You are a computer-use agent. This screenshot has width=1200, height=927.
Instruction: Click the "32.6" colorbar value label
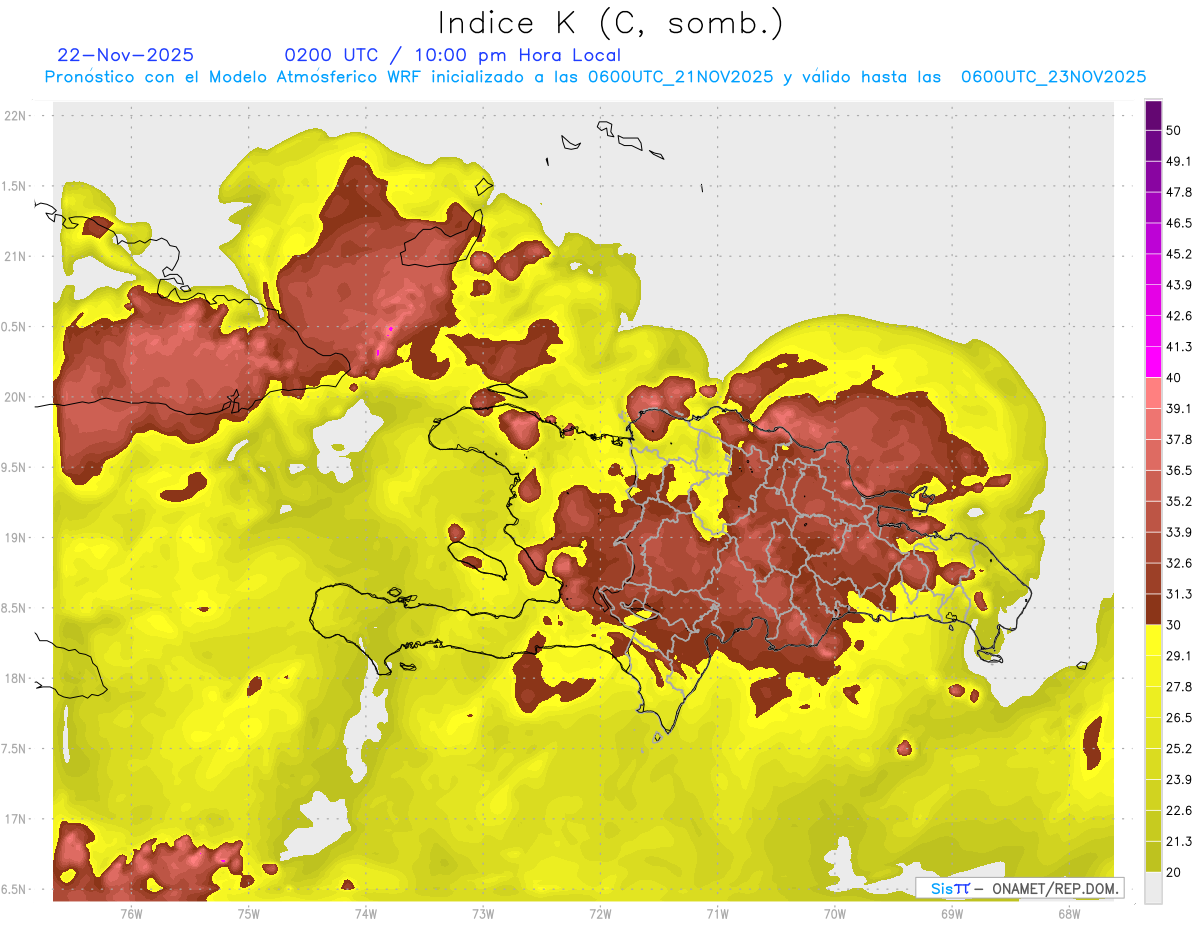1179,563
